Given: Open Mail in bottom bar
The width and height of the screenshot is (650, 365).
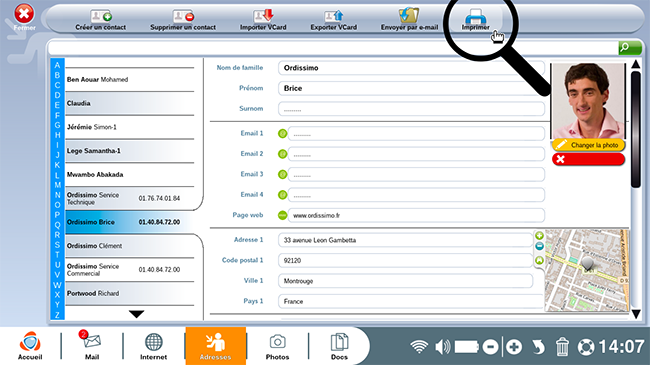Looking at the screenshot, I should click(x=92, y=346).
